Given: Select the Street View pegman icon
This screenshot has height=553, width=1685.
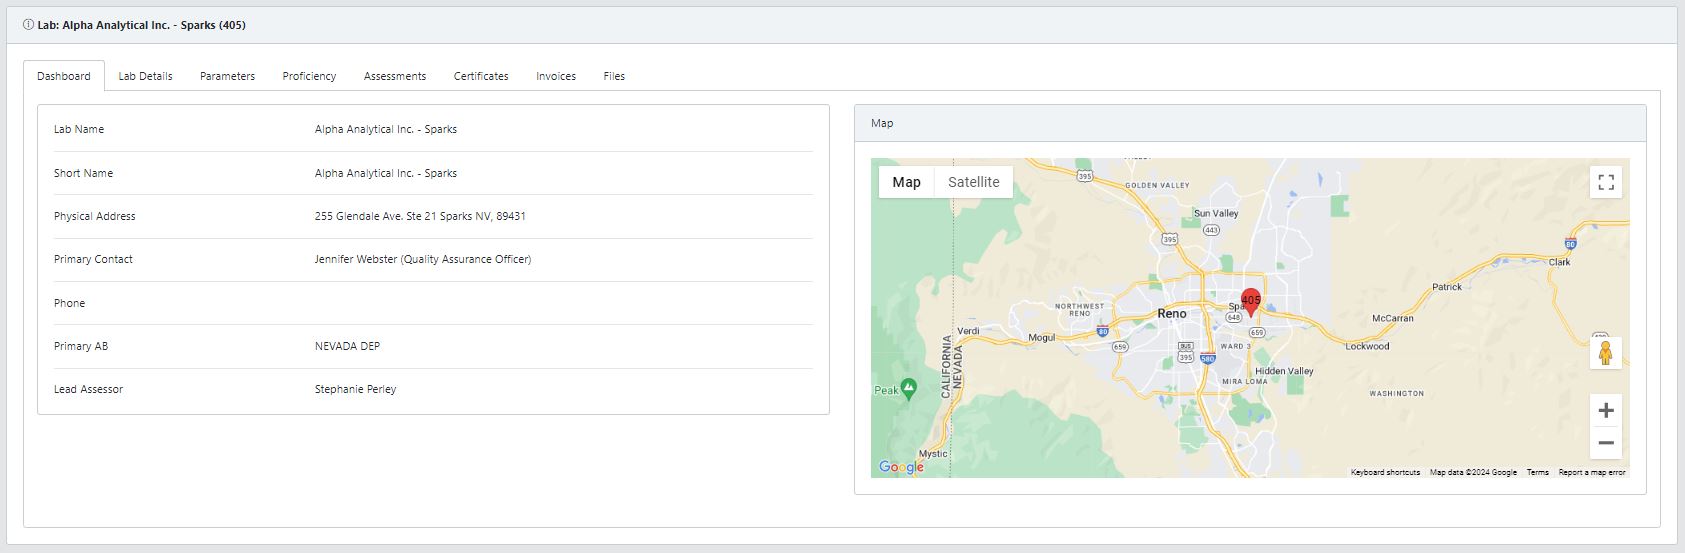Looking at the screenshot, I should point(1606,353).
